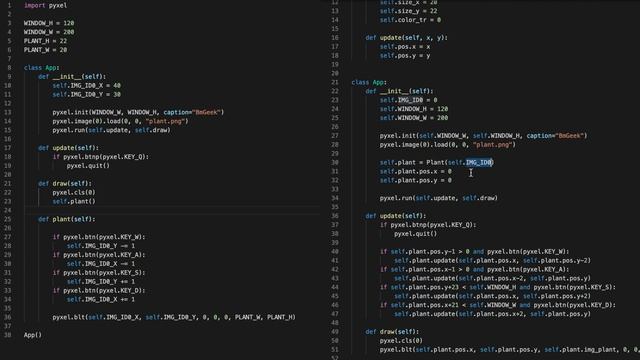Click the 'self.plant()' call on line 23
The height and width of the screenshot is (360, 640).
pyautogui.click(x=74, y=201)
